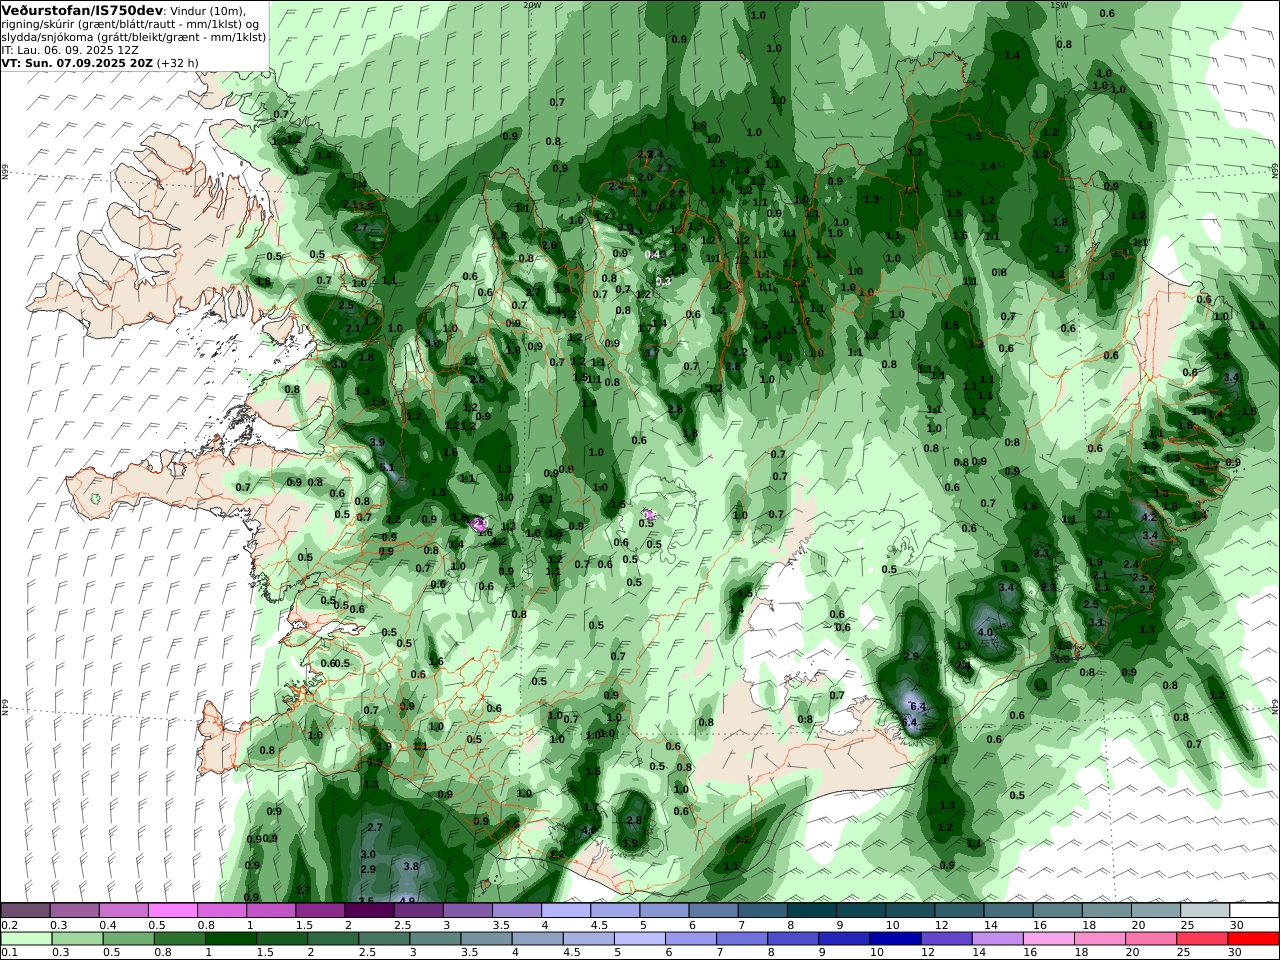Pick the lightest green 0.1–0.3 rain swatch

click(x=27, y=939)
